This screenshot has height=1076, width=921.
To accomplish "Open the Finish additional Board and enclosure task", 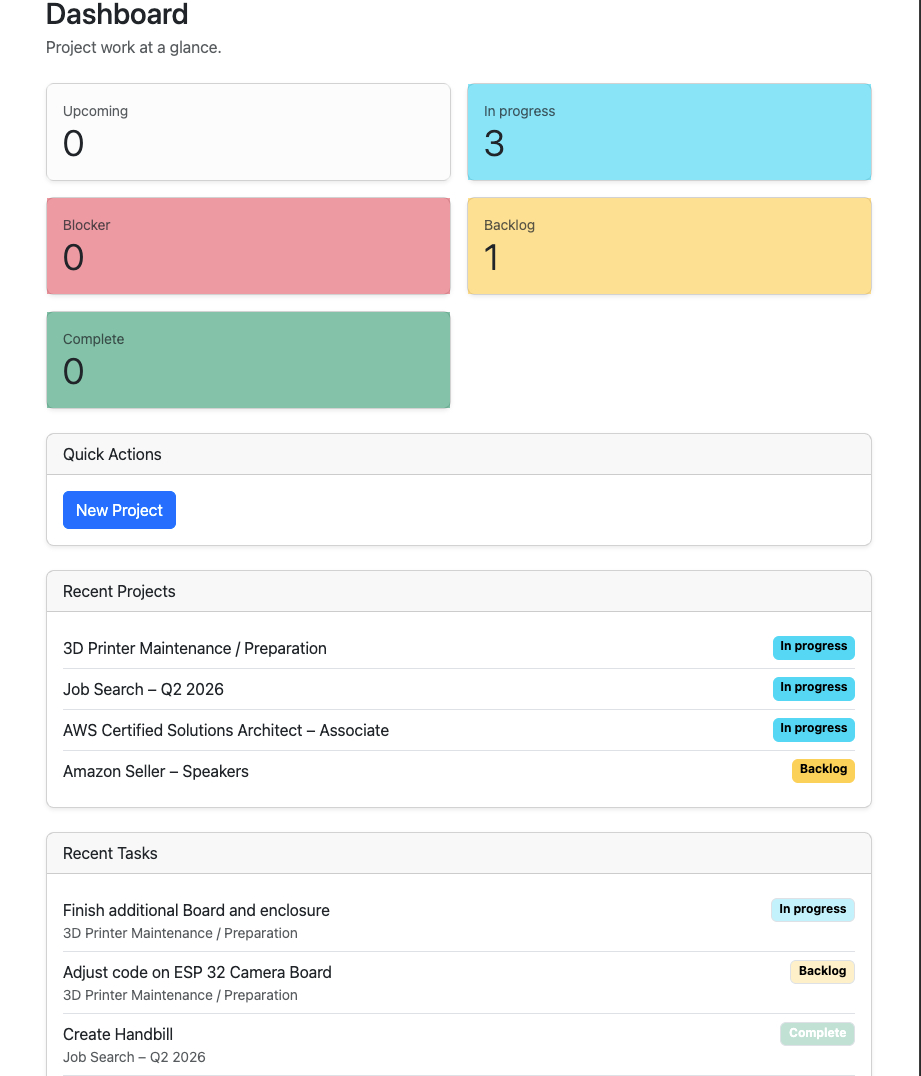I will point(196,910).
